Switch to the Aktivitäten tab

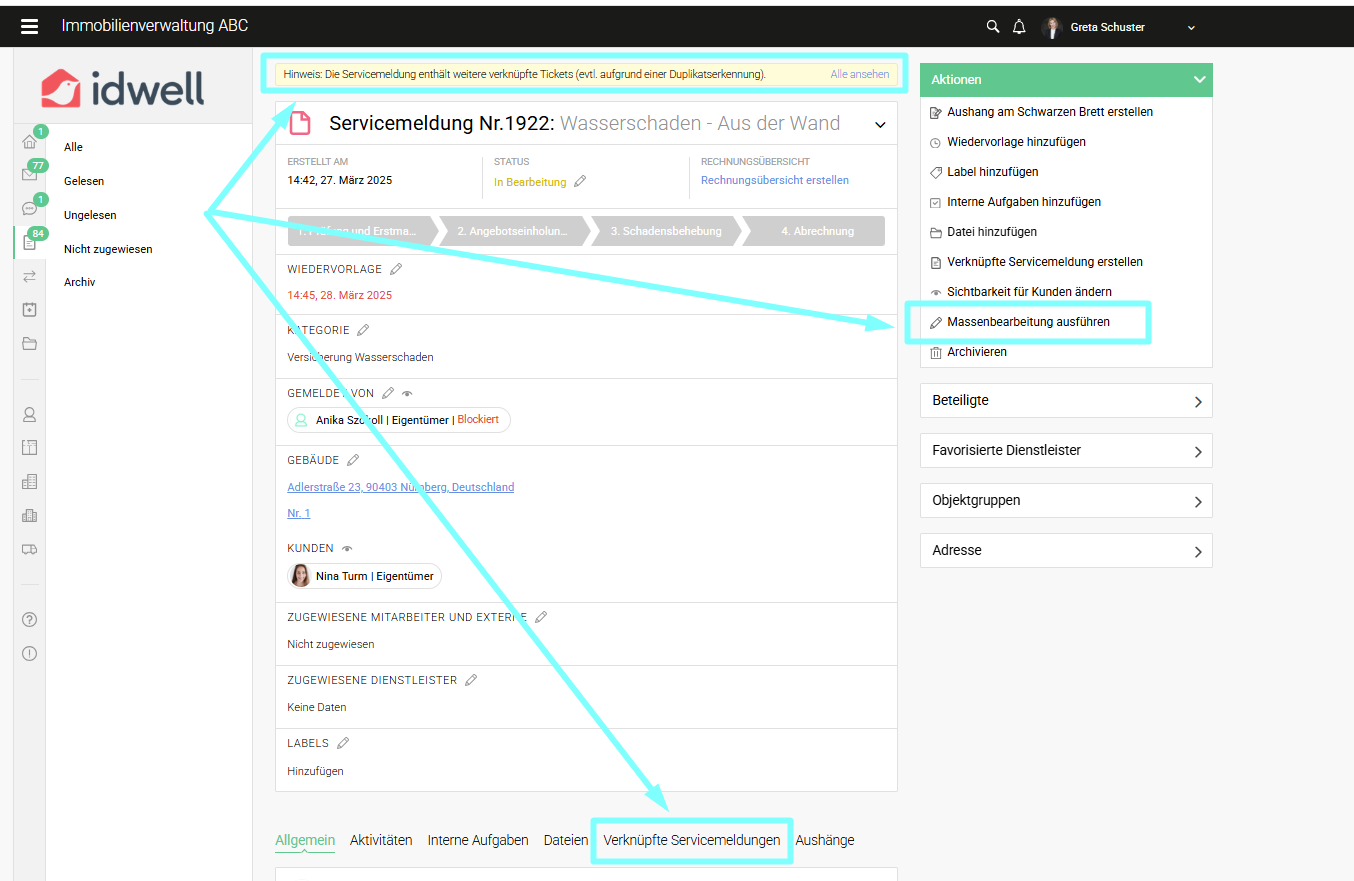(x=381, y=840)
